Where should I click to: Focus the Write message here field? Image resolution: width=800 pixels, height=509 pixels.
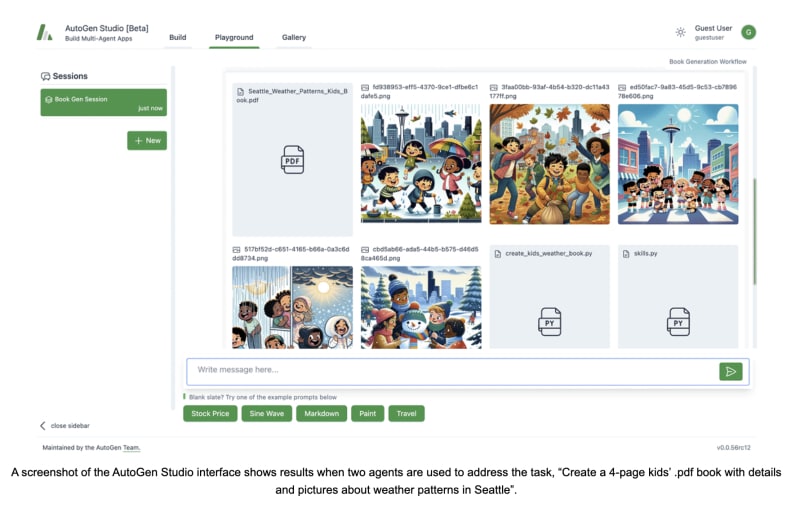(x=450, y=371)
